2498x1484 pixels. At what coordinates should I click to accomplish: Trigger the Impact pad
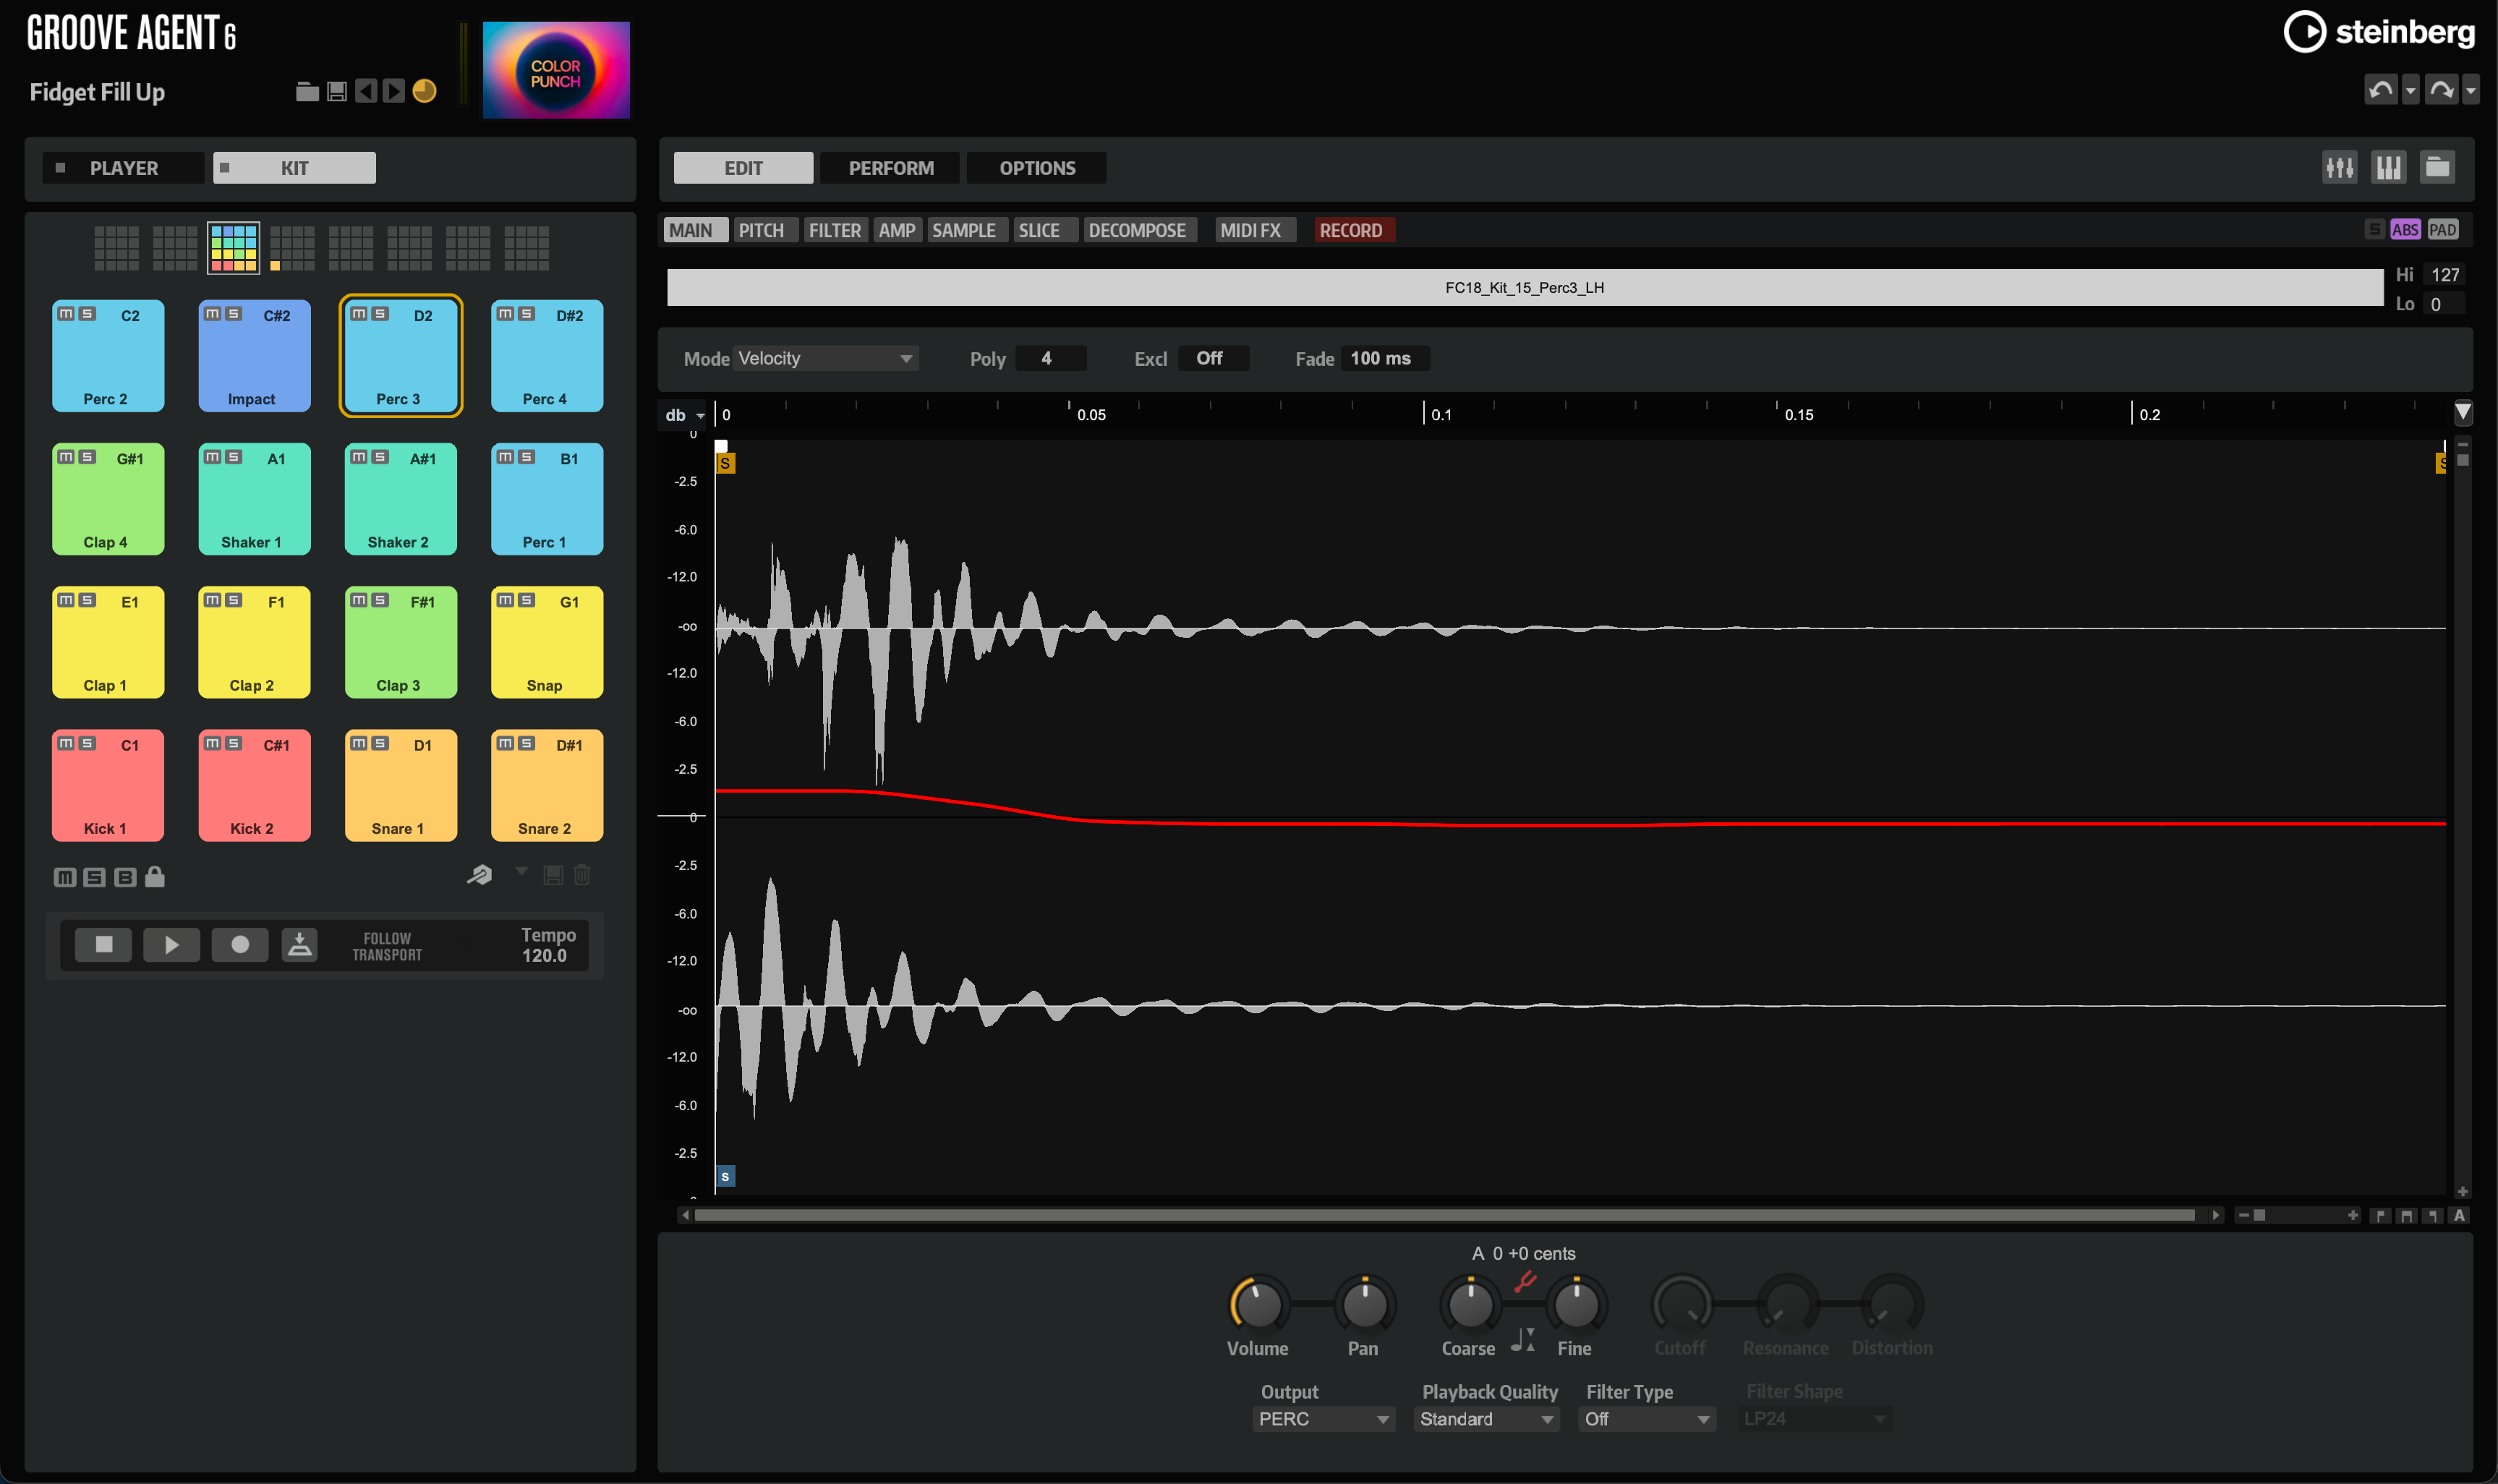point(254,355)
